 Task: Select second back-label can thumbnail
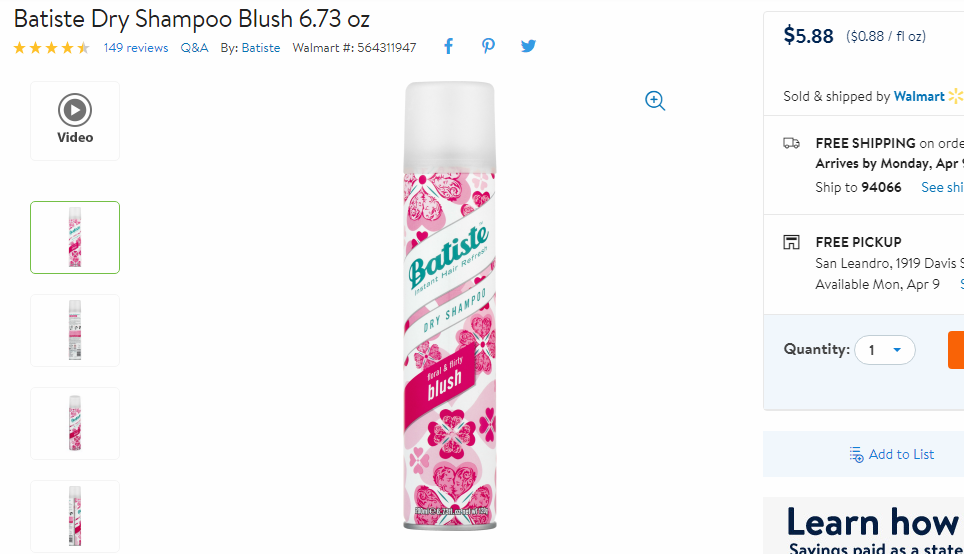tap(75, 330)
